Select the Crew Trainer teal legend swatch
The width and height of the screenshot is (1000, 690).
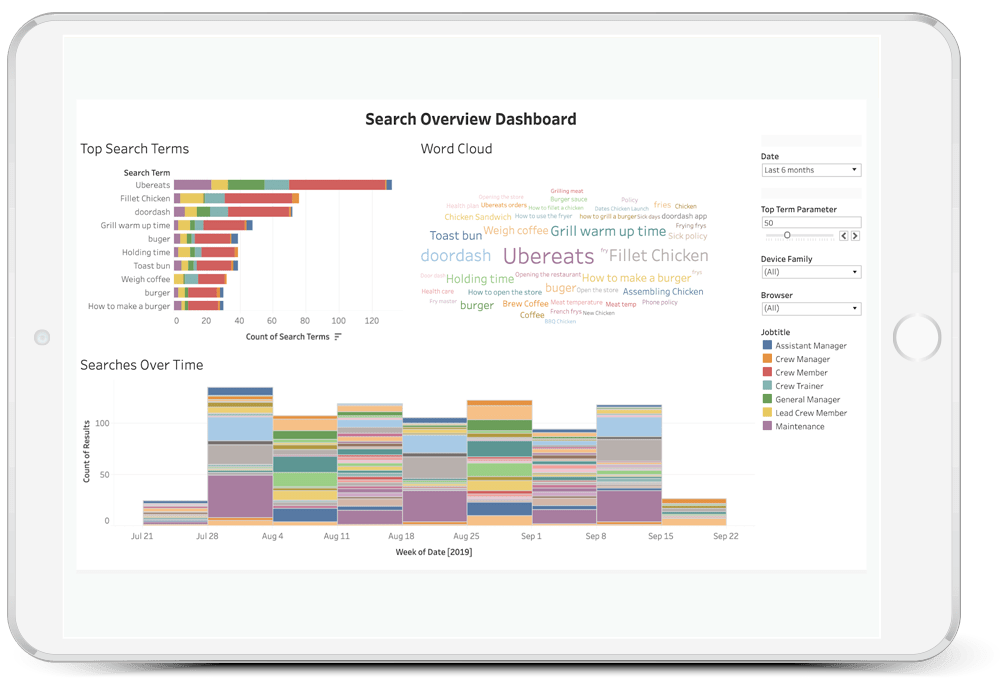tap(767, 385)
